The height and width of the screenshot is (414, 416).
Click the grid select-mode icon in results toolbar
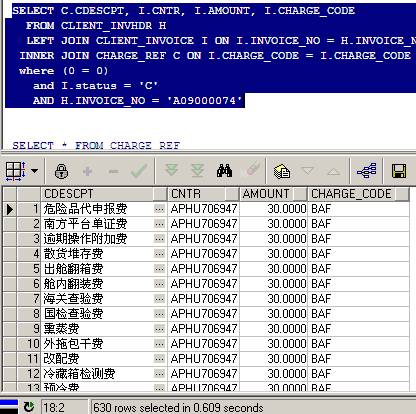click(x=15, y=171)
